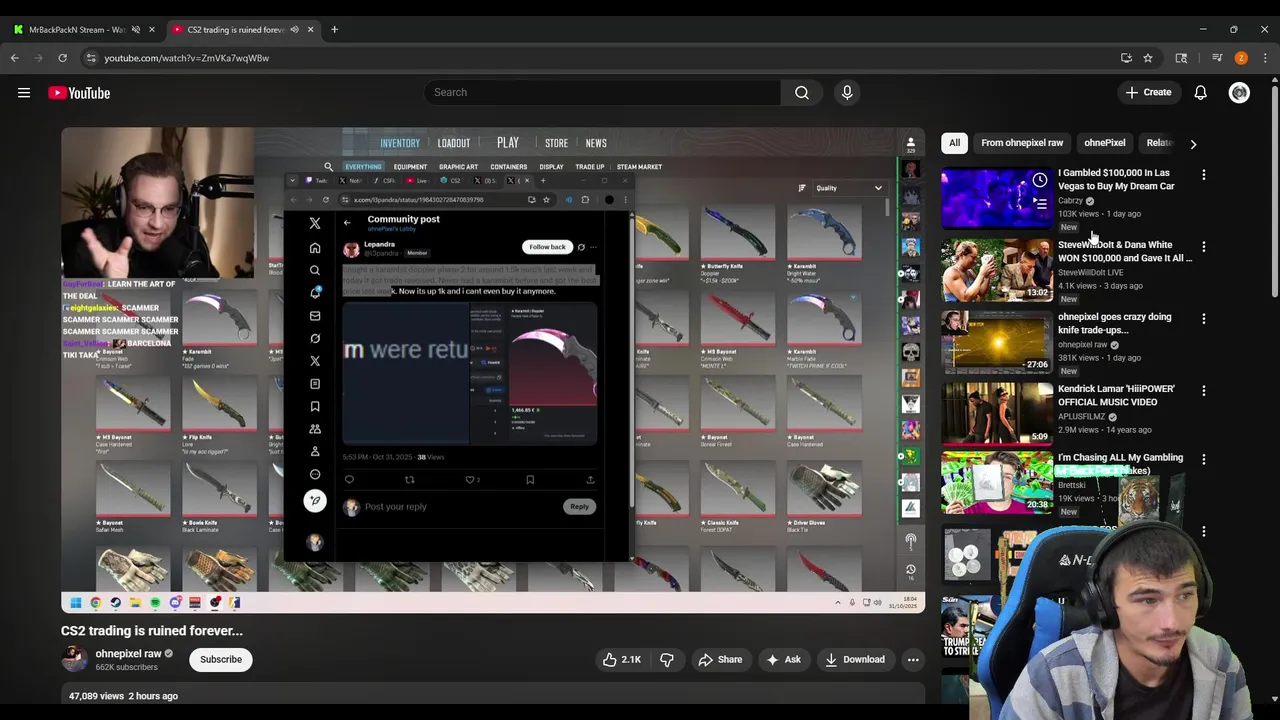Open ohnepixel goes crazy knife trade-ups title
Screen dimensions: 1280x720
coord(1115,323)
